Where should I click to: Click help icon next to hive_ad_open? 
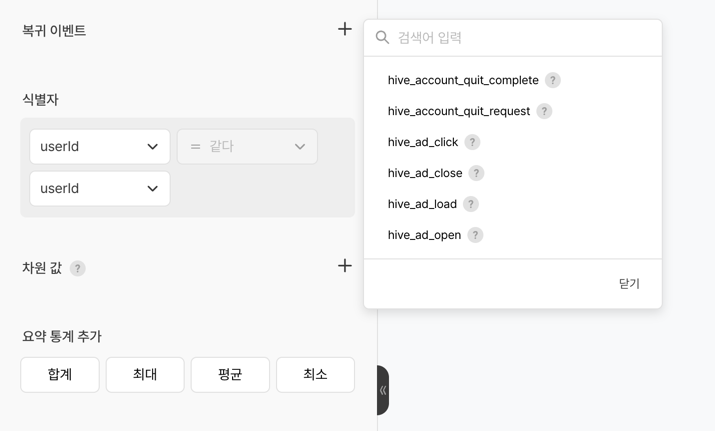(x=475, y=235)
